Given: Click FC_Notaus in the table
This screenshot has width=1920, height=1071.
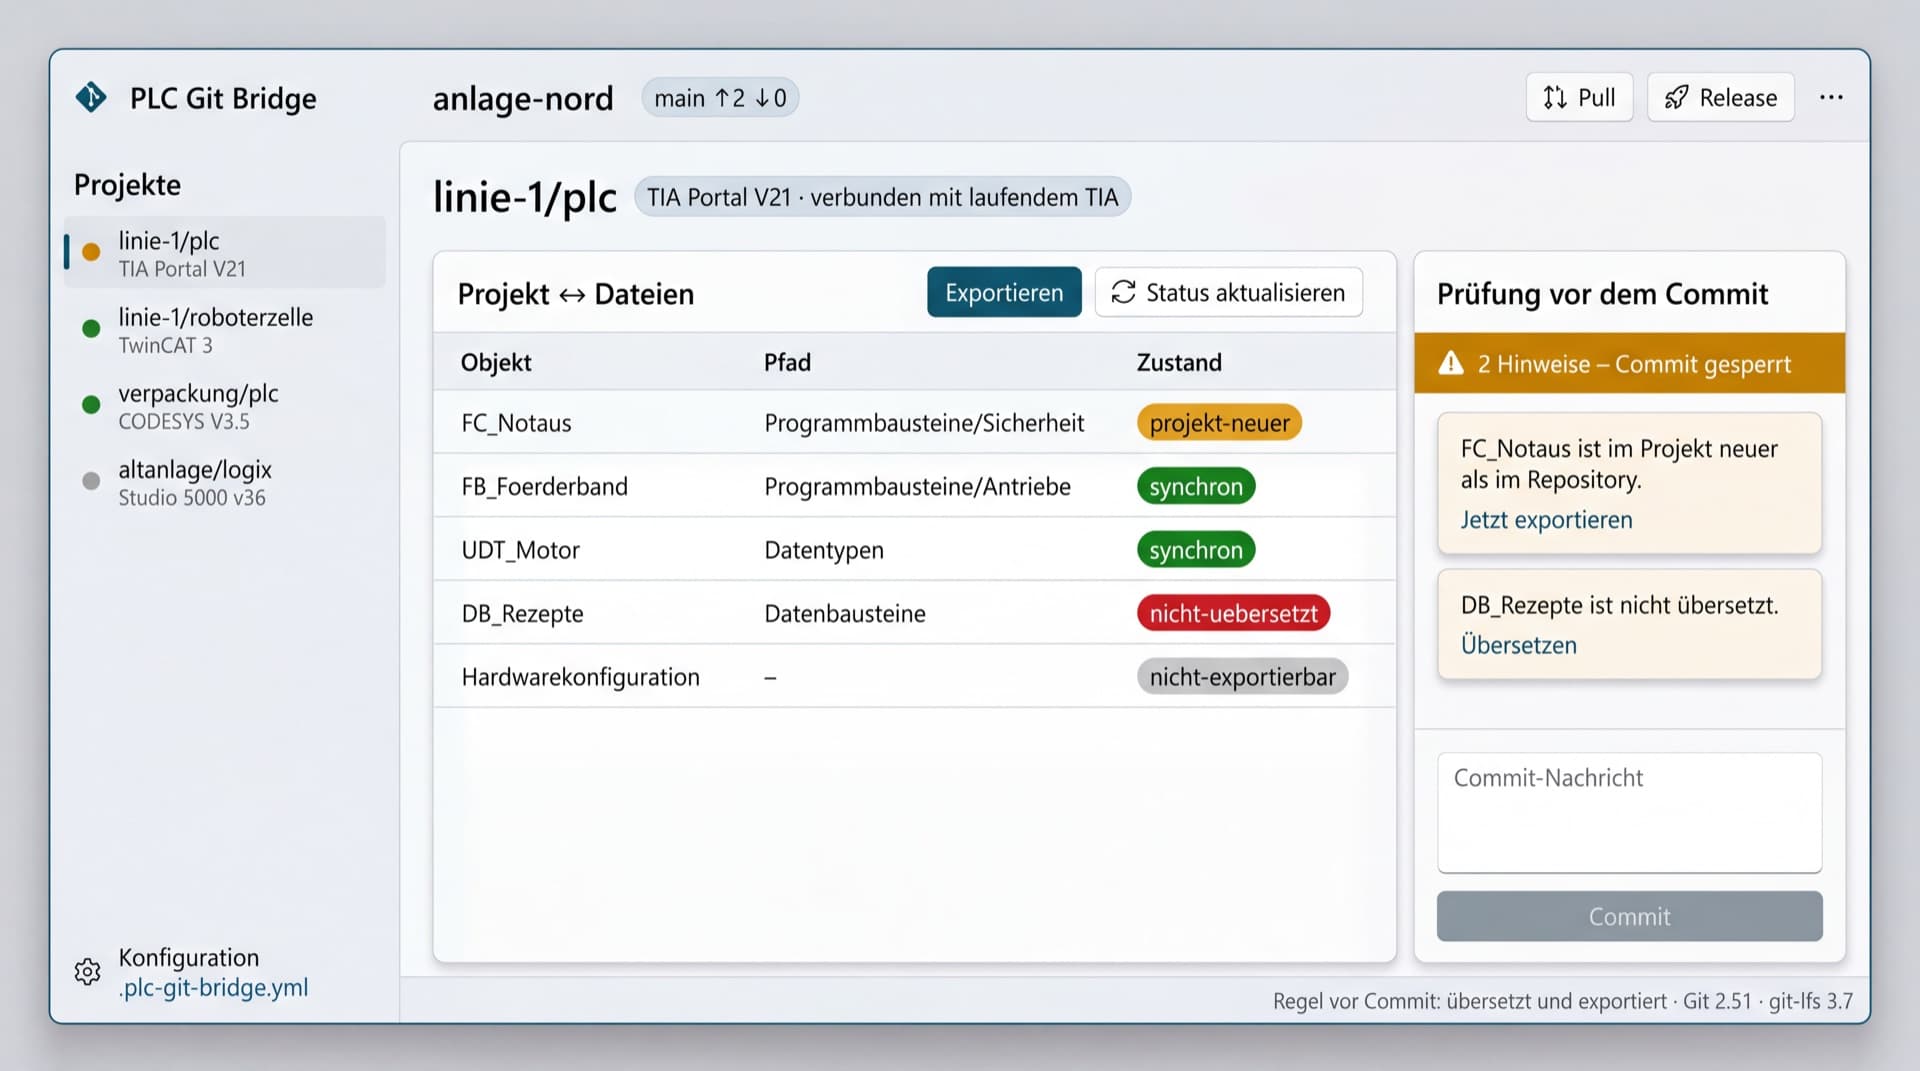Looking at the screenshot, I should click(516, 423).
